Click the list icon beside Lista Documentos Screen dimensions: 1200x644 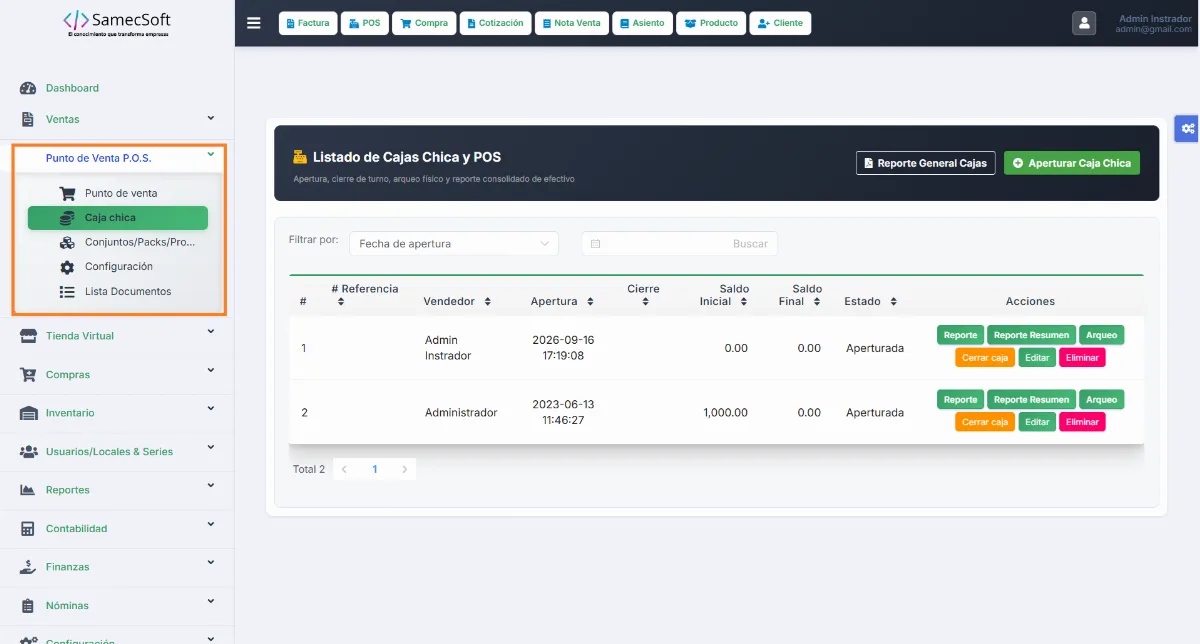(x=67, y=292)
